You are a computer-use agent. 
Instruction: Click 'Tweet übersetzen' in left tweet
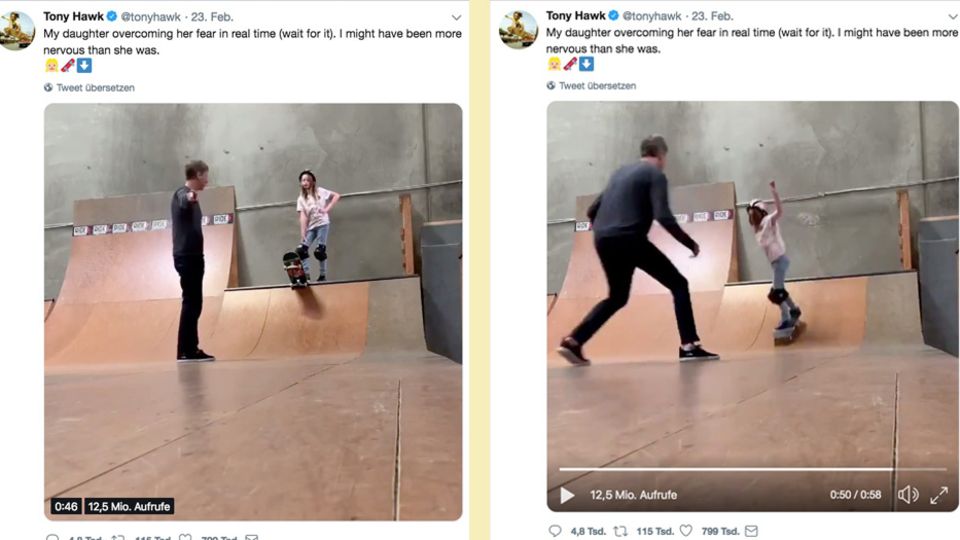95,88
